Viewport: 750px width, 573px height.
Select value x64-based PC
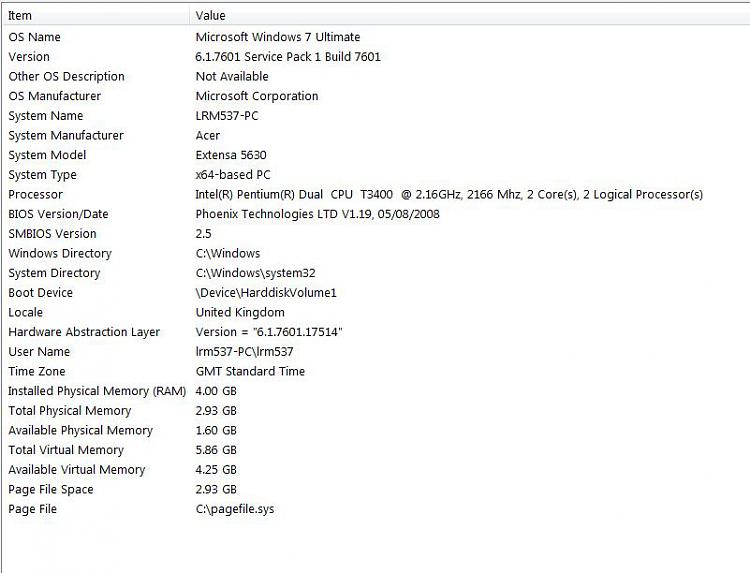(233, 175)
